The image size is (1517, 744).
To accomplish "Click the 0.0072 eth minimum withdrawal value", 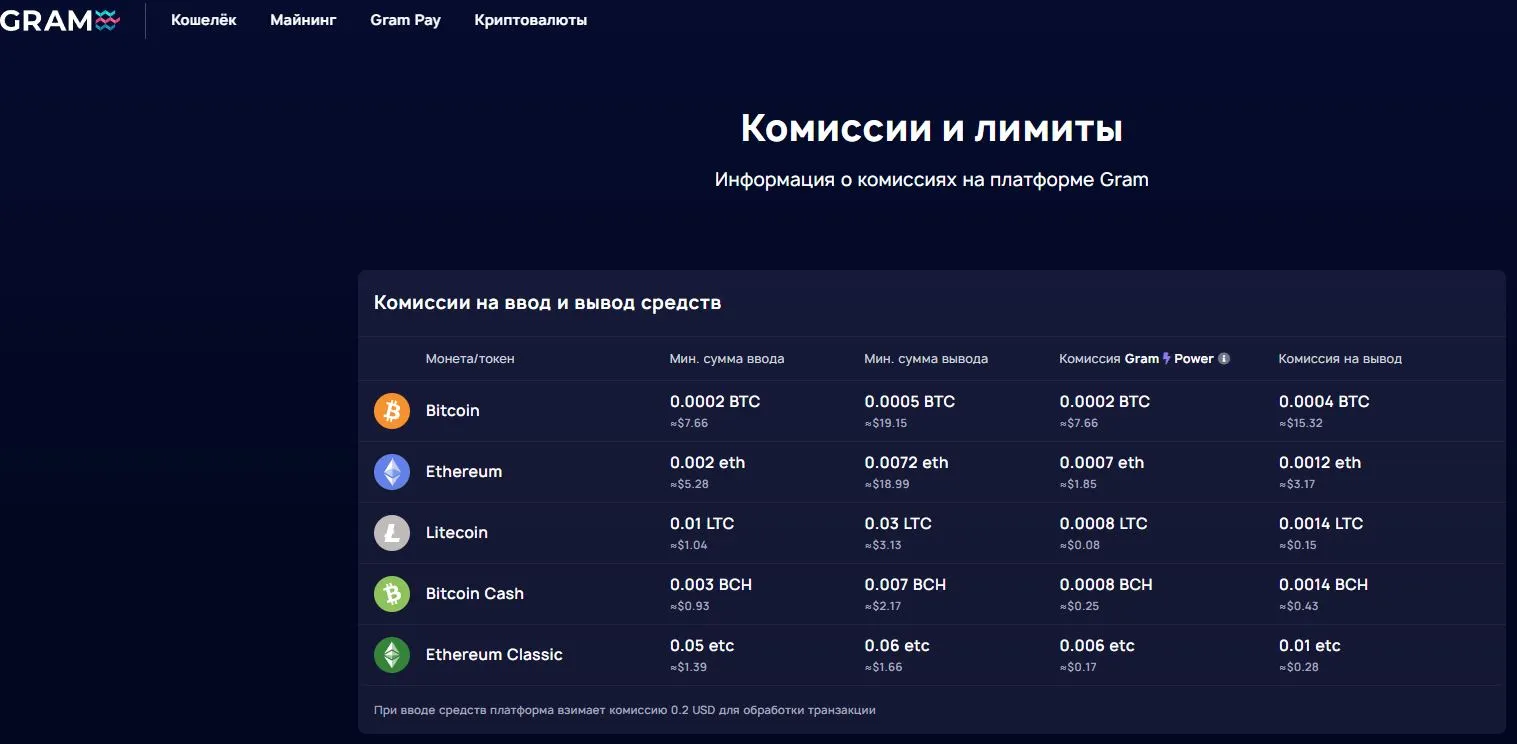I will (x=907, y=463).
